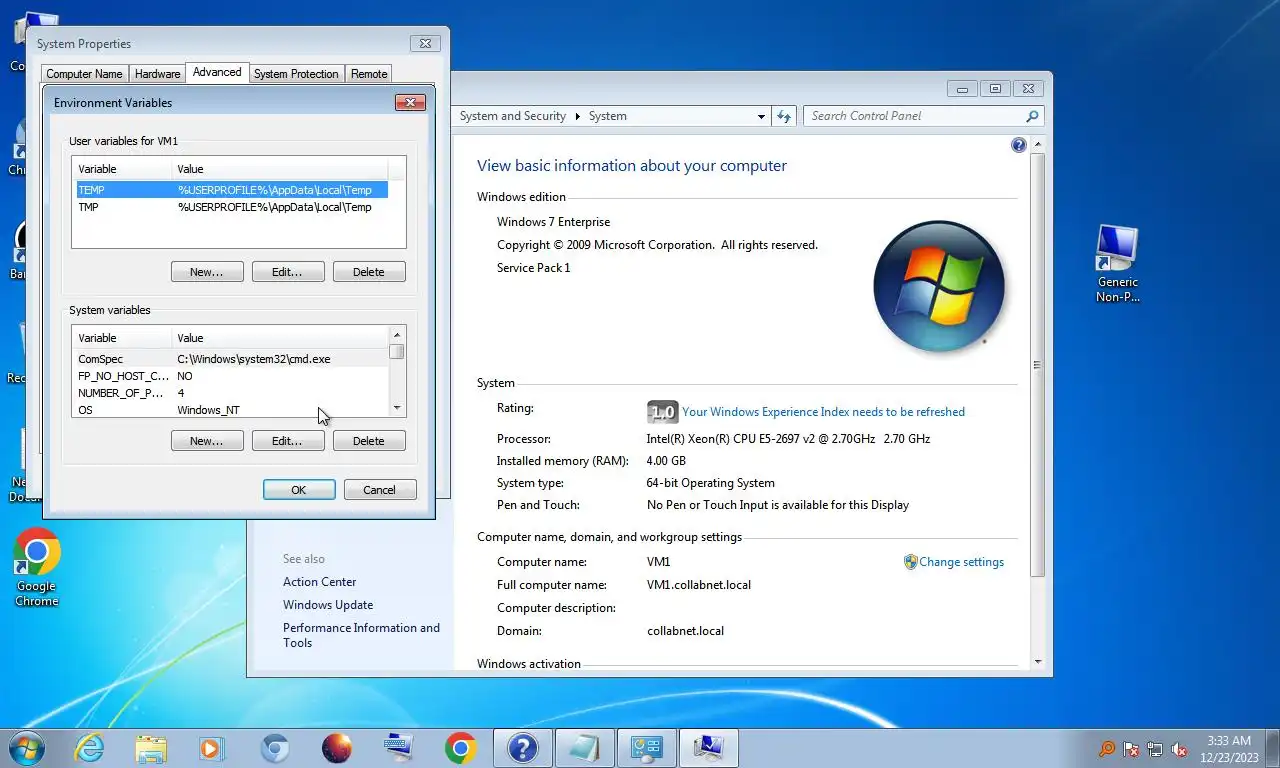Click the red globe browser icon in taskbar
Viewport: 1280px width, 768px height.
[337, 748]
